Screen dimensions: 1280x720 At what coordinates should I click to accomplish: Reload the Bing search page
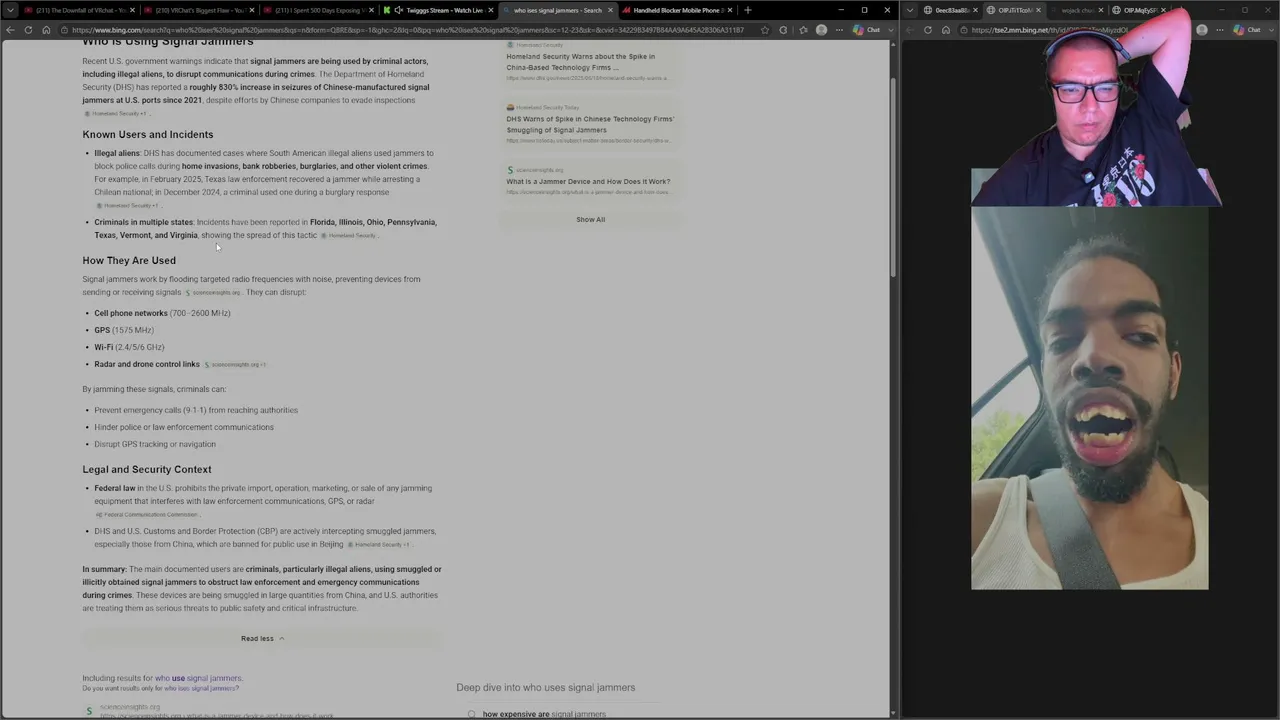[x=28, y=30]
